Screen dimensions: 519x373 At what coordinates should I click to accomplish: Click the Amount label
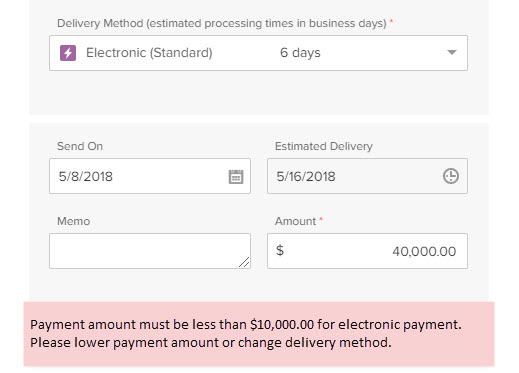295,221
